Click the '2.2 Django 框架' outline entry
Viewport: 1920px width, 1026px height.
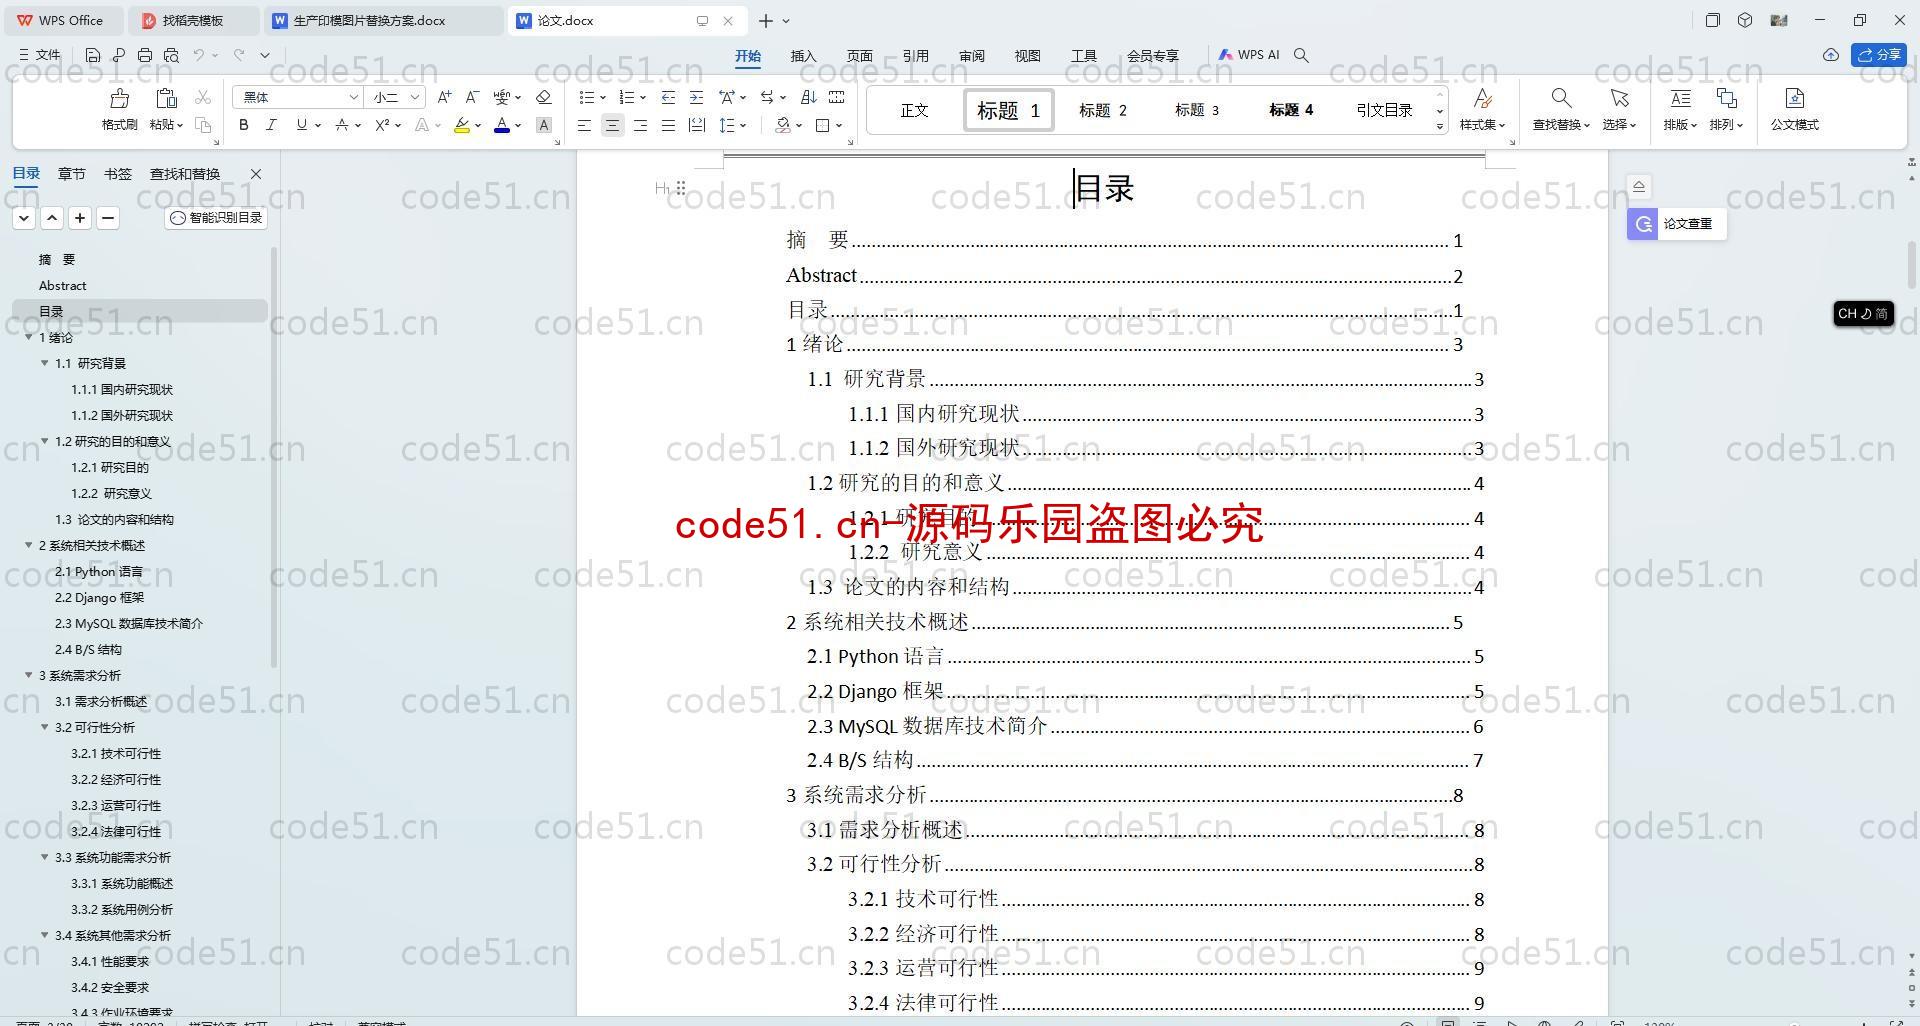point(99,597)
